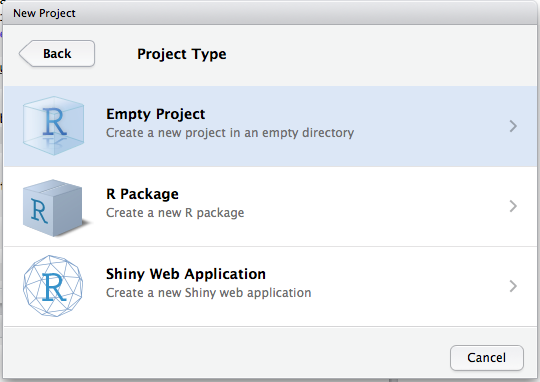Click the 'Create a new R package' description
Screen dimensions: 540x382
pyautogui.click(x=175, y=213)
